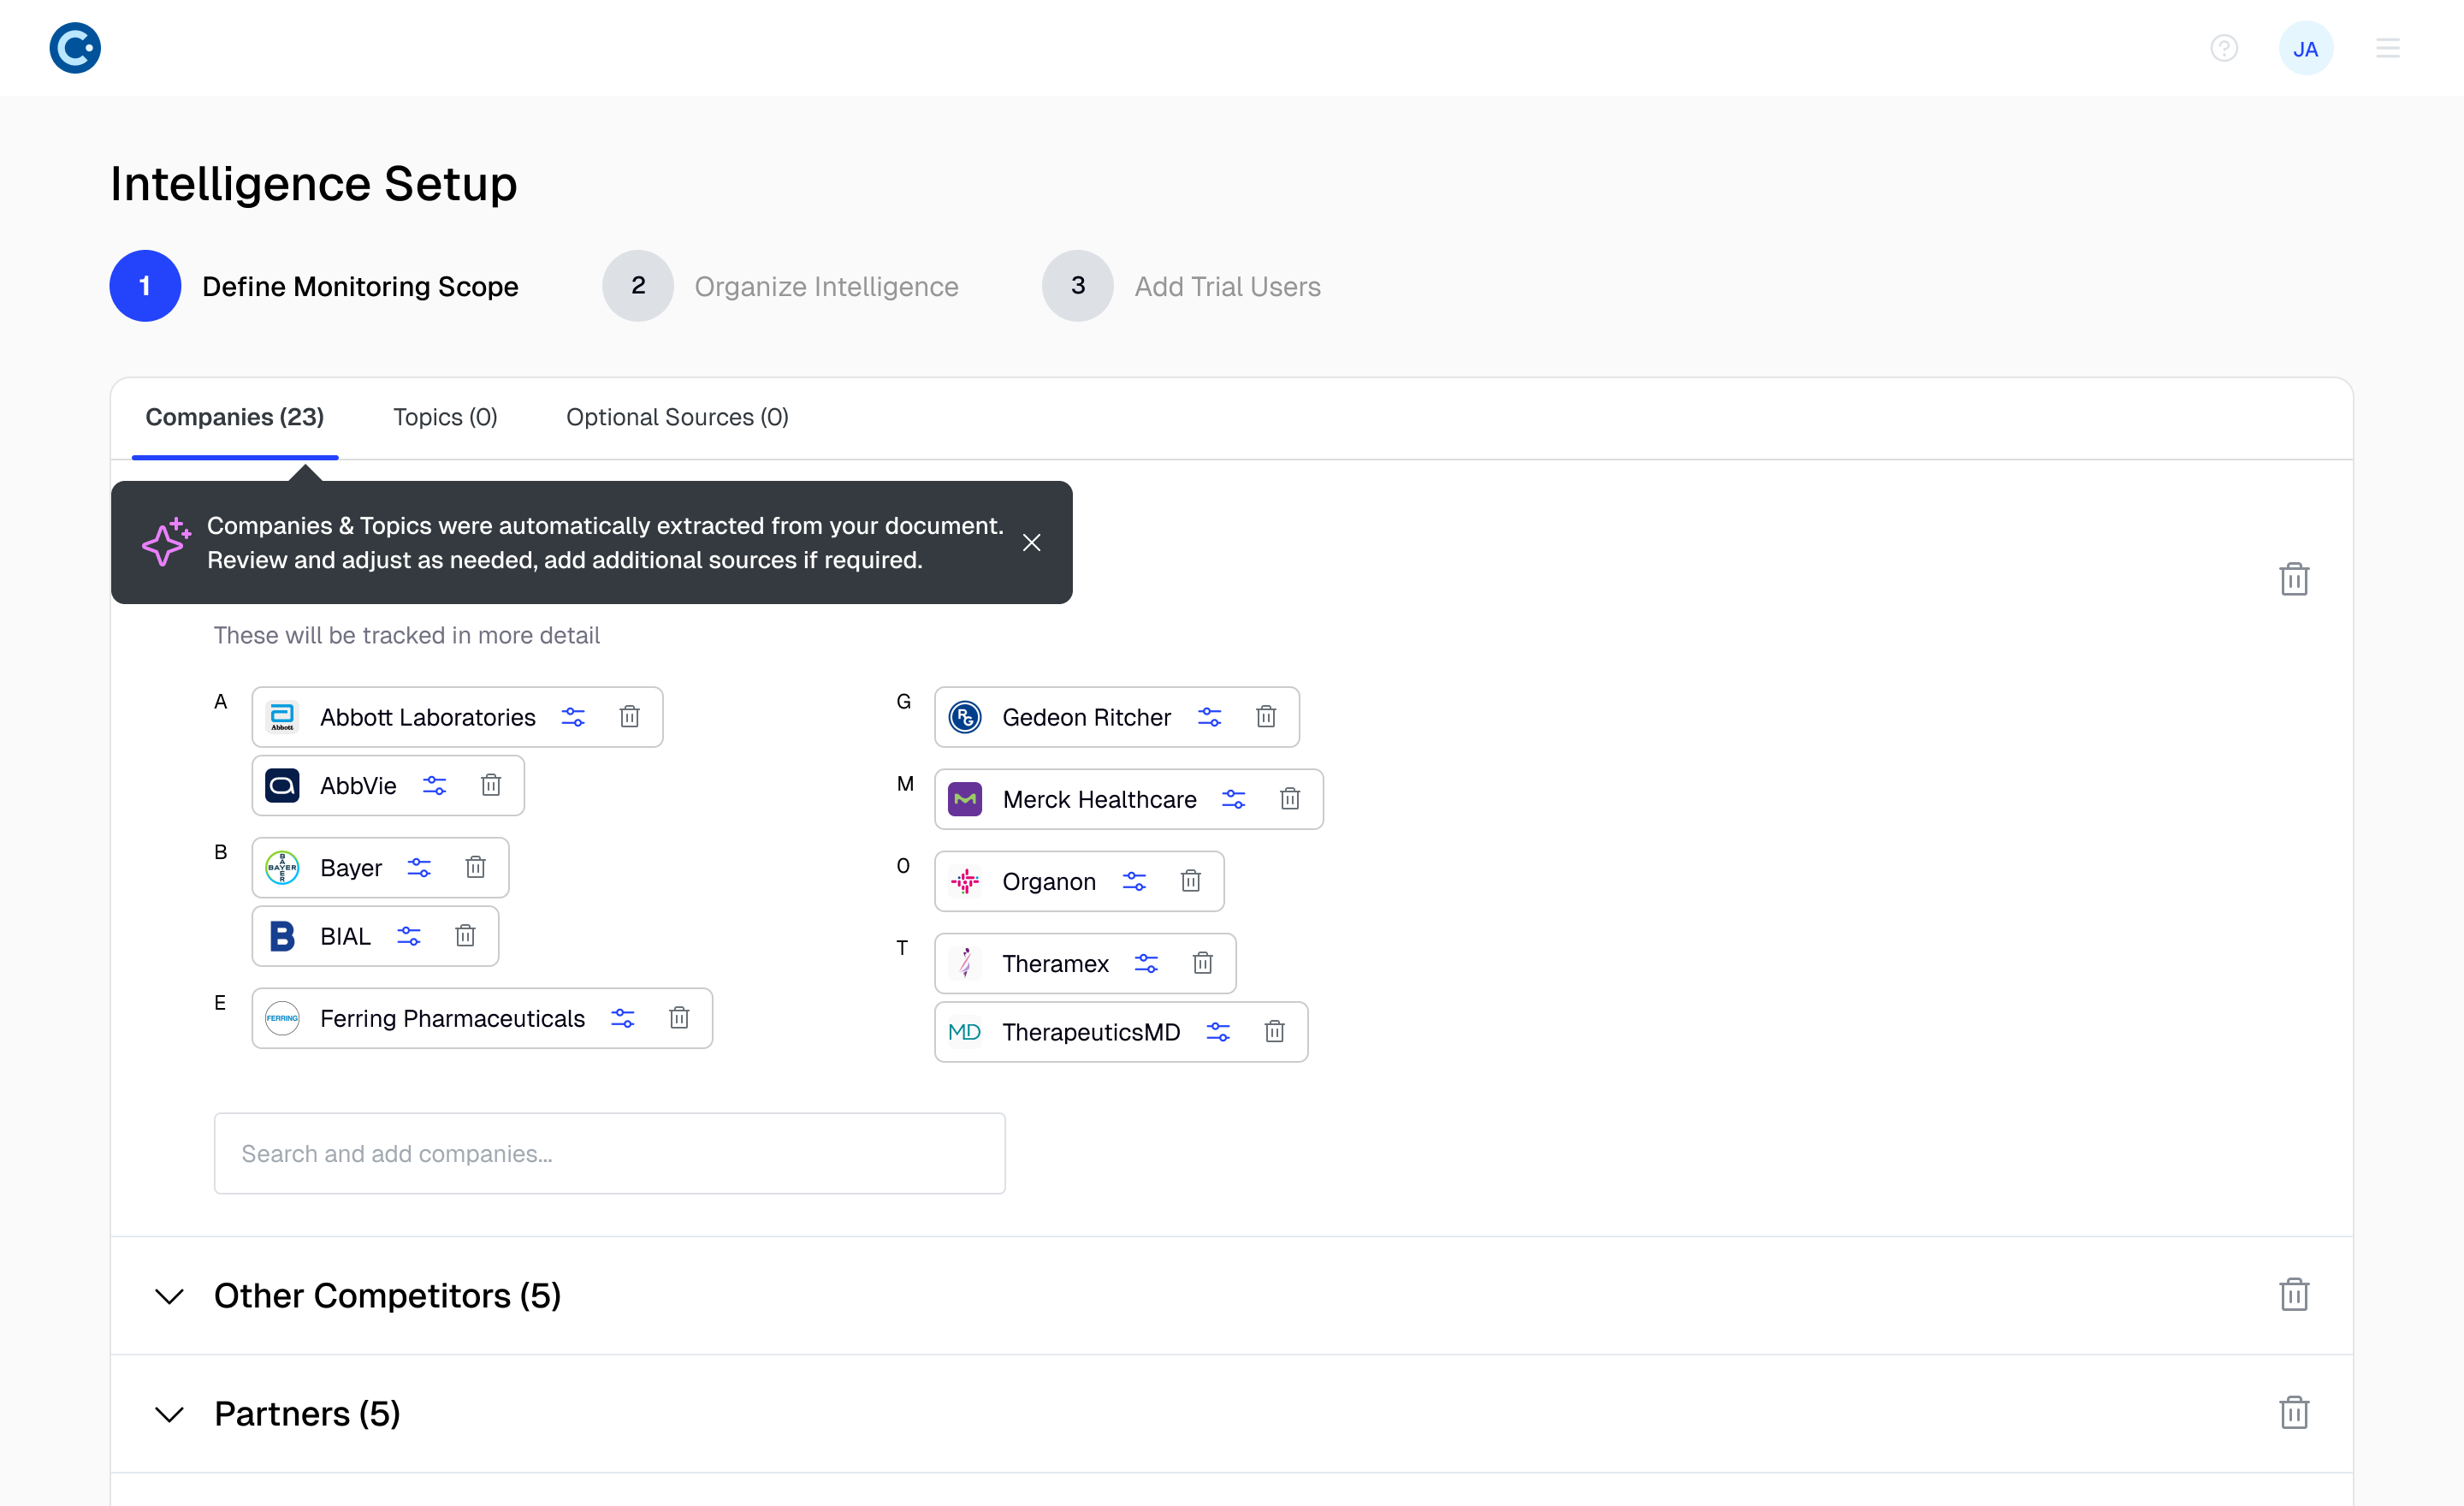Adjust Bayer tracking settings icon
This screenshot has height=1506, width=2464.
419,867
